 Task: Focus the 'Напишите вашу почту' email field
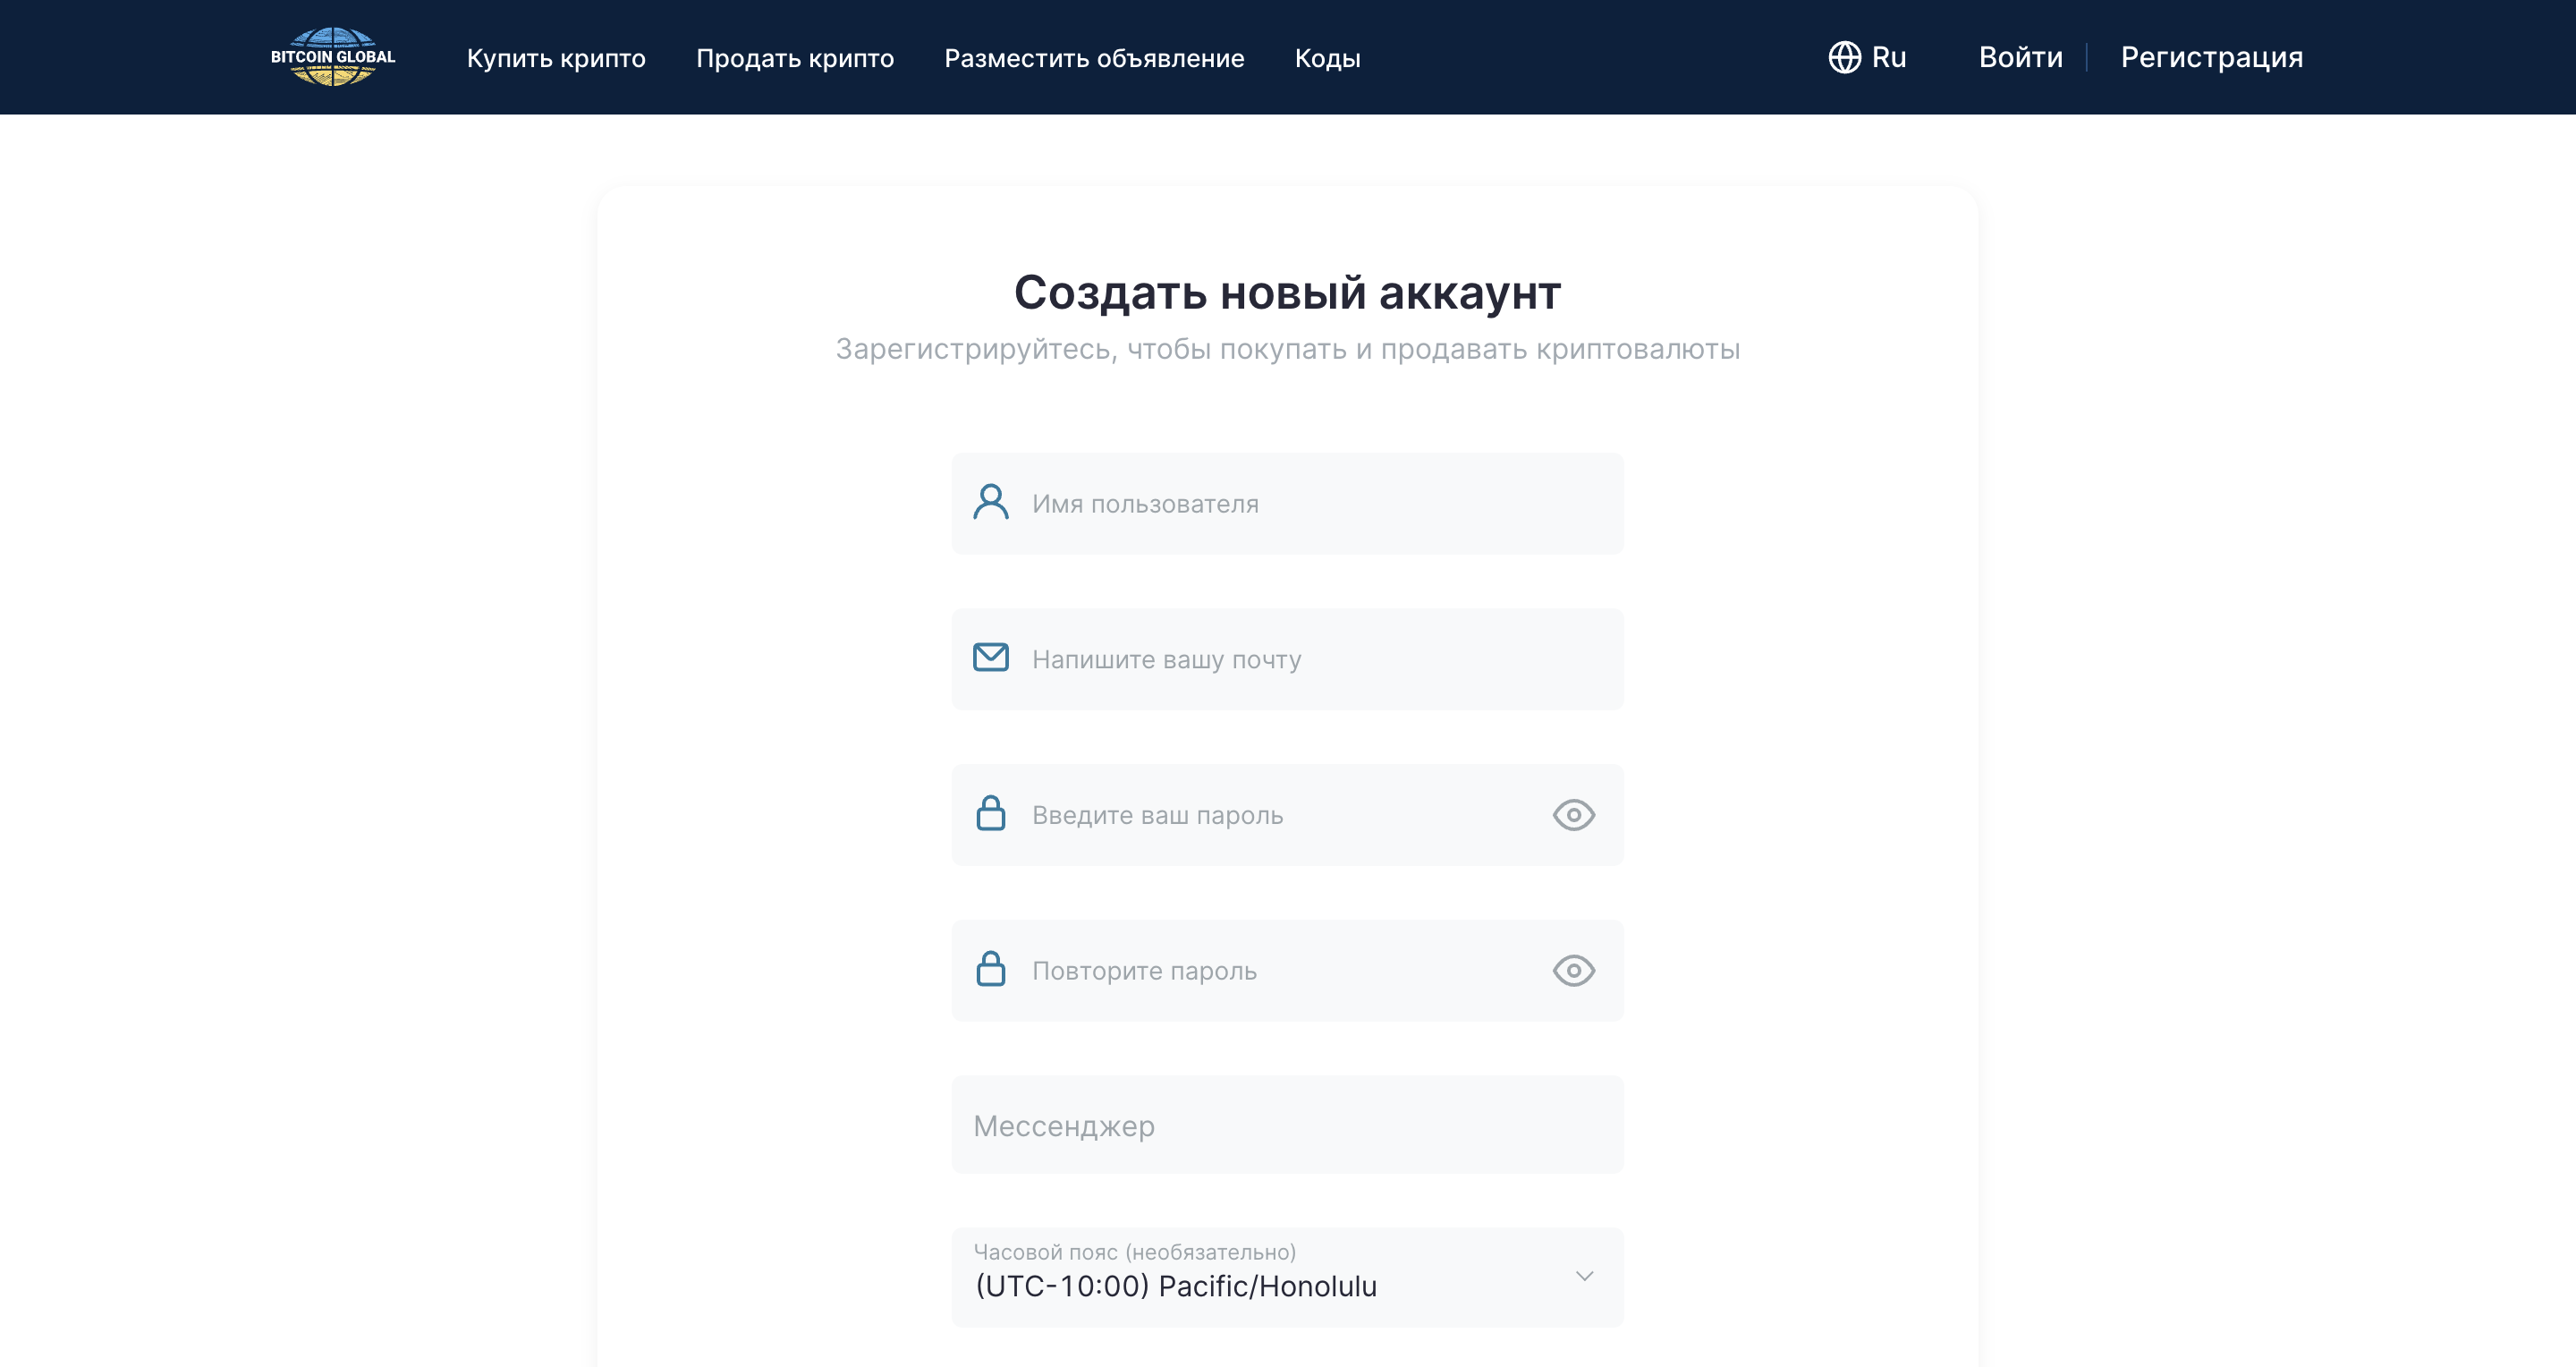click(1287, 659)
